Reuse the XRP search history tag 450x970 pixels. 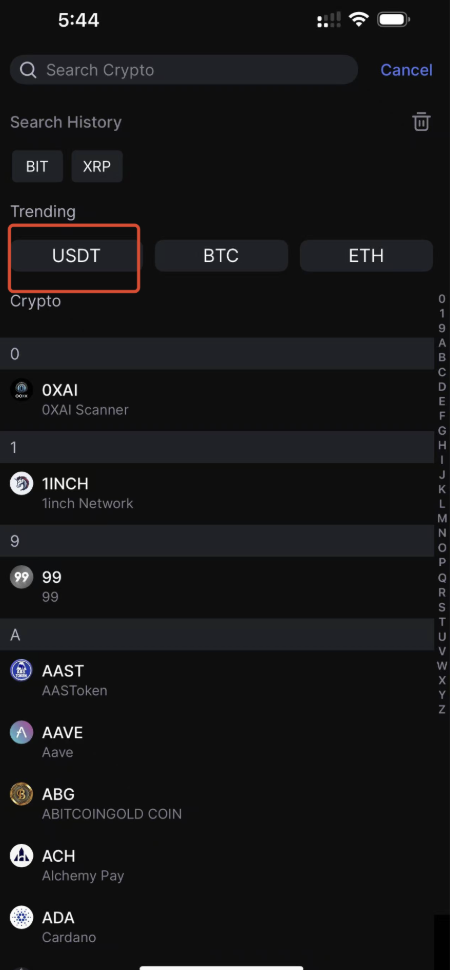pyautogui.click(x=97, y=166)
